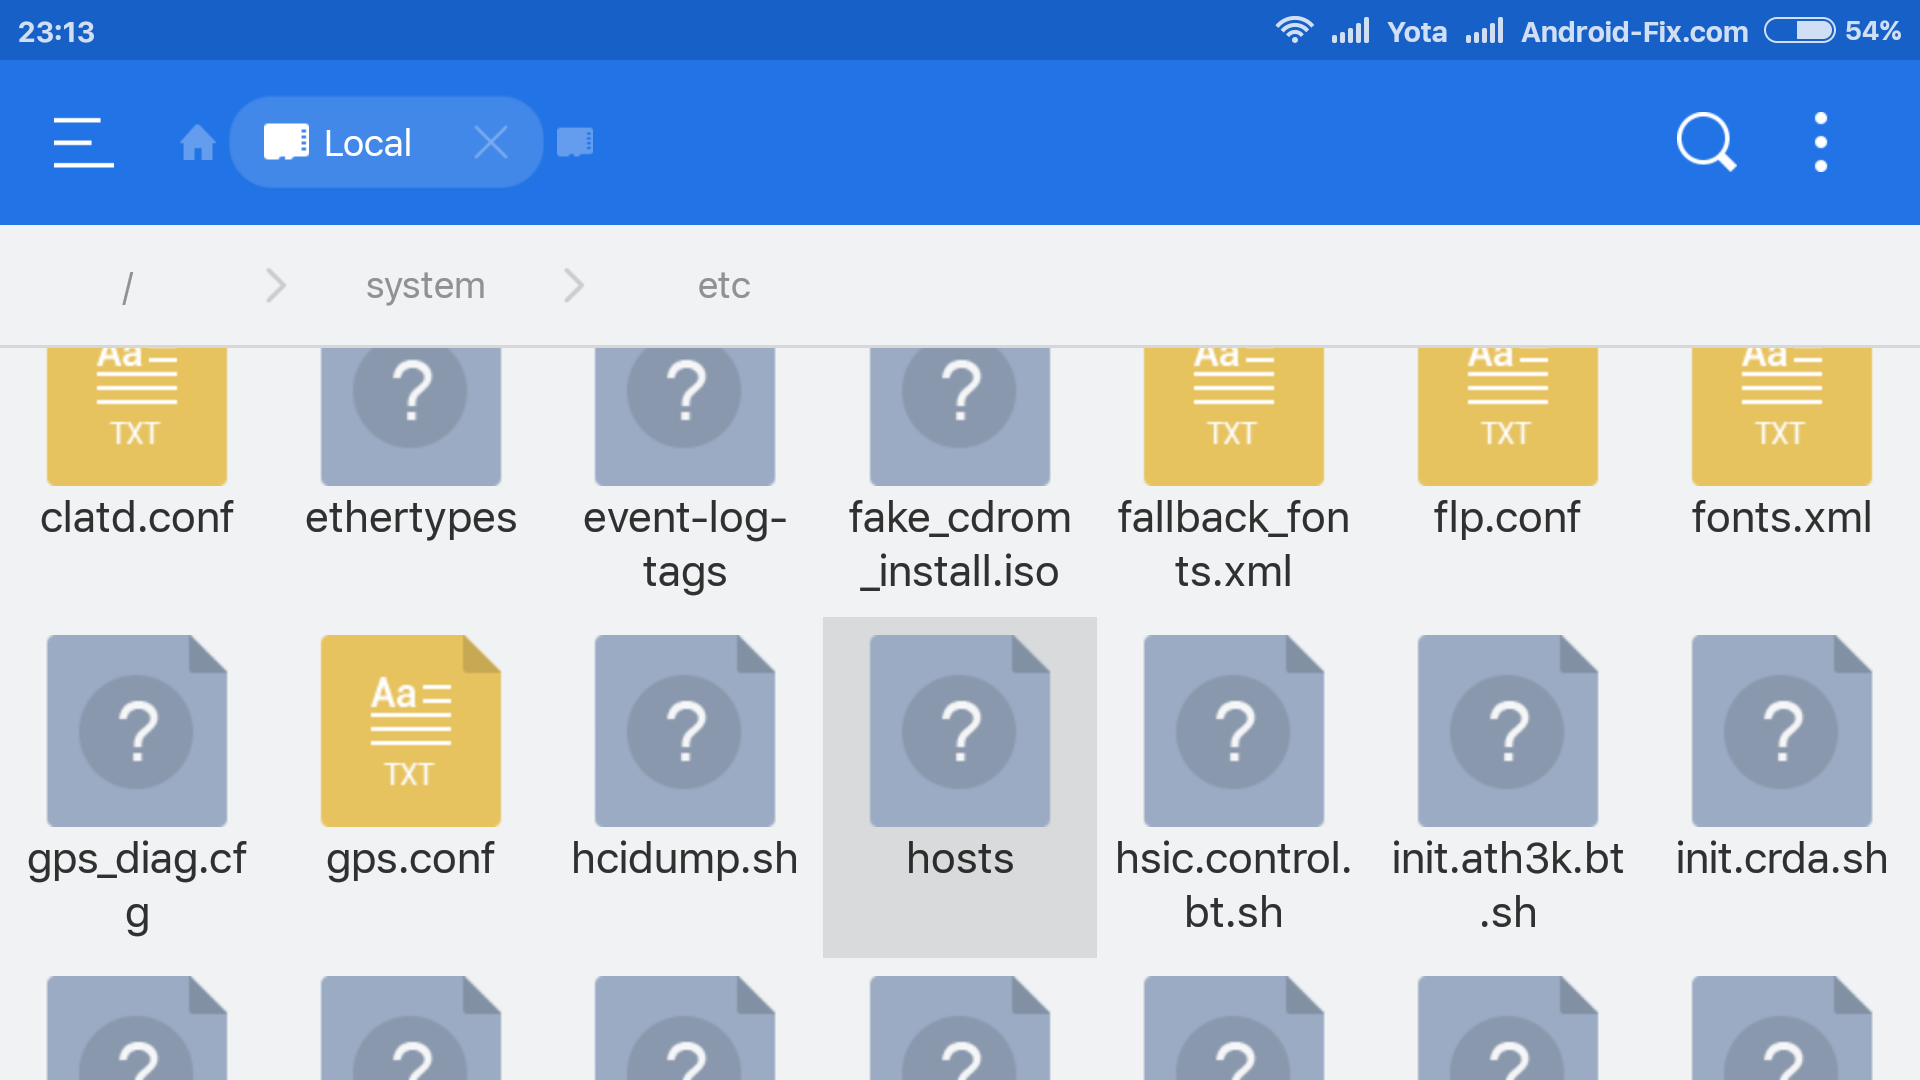Open the hosts file
This screenshot has width=1920, height=1080.
pyautogui.click(x=959, y=760)
